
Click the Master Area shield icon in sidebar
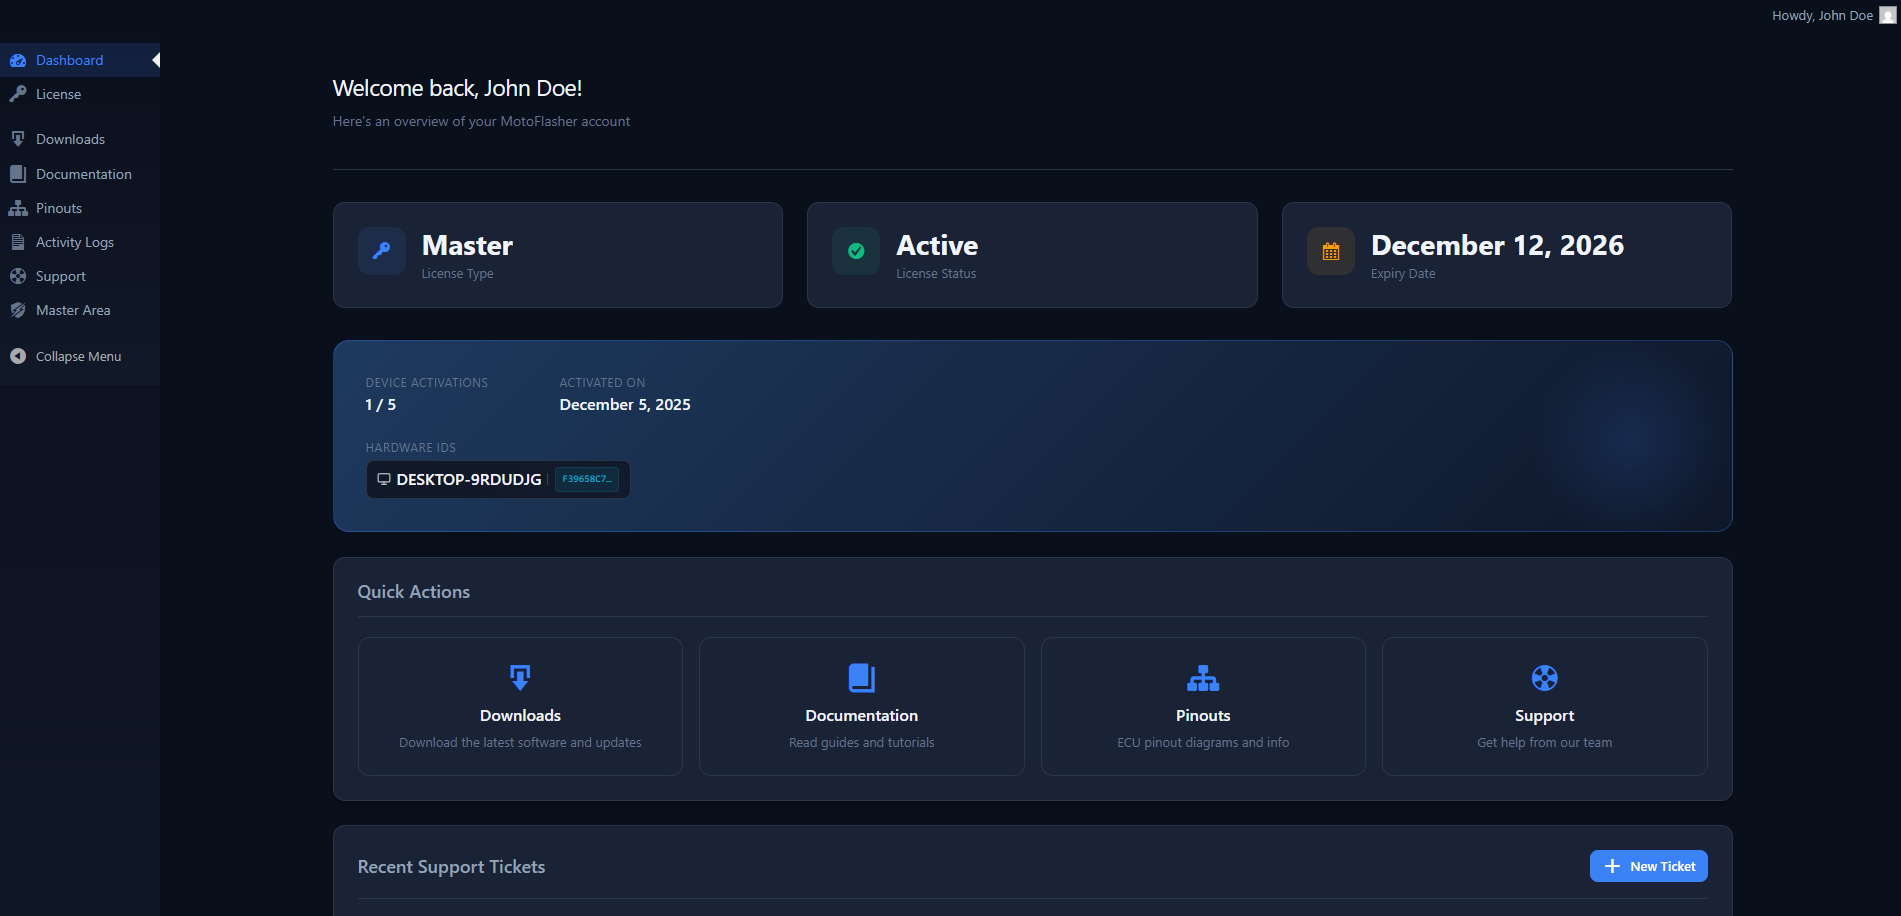(18, 310)
